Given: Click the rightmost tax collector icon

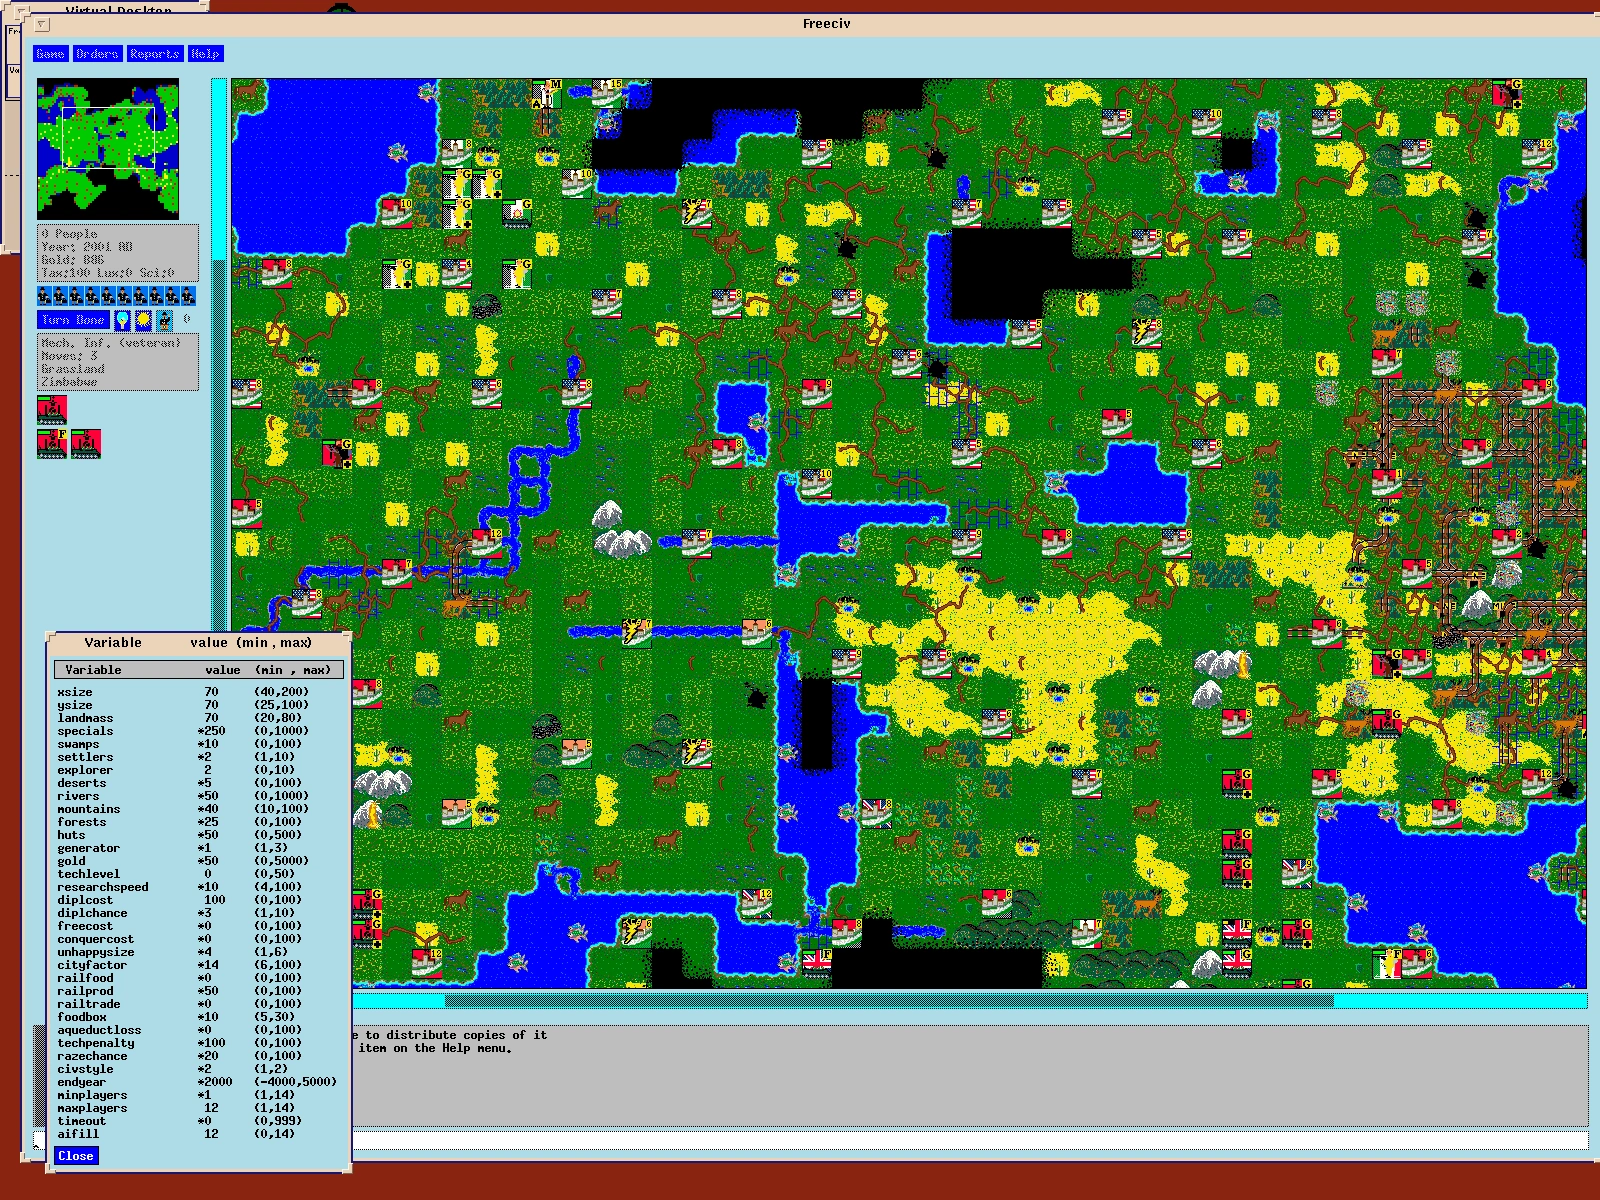Looking at the screenshot, I should tap(189, 295).
